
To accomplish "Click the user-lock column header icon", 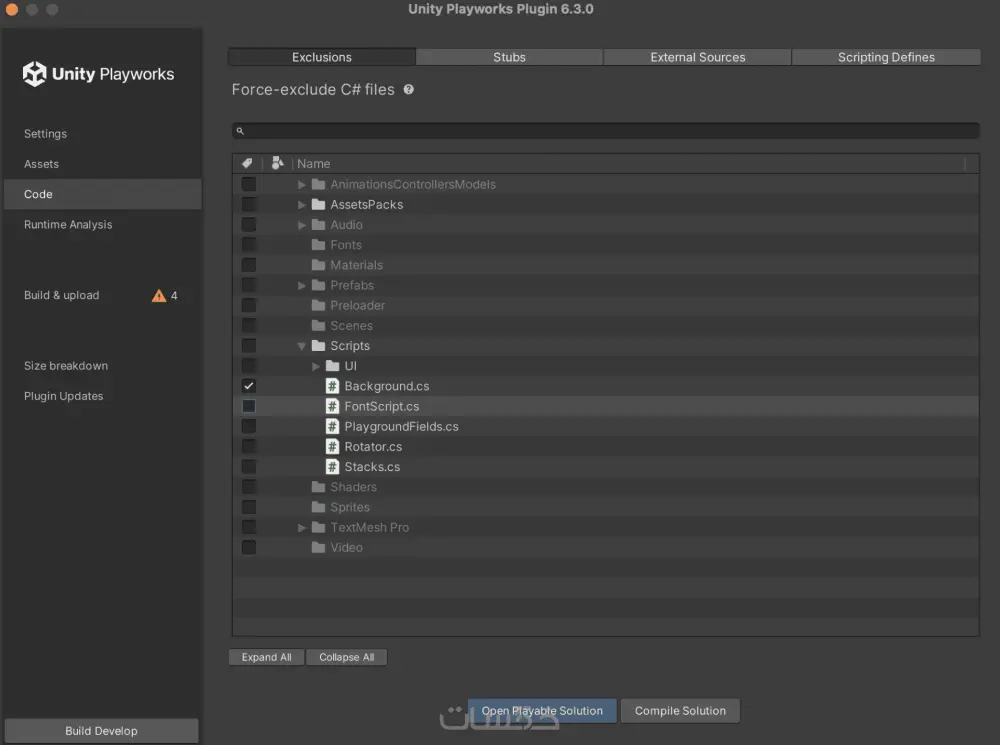I will tap(277, 163).
